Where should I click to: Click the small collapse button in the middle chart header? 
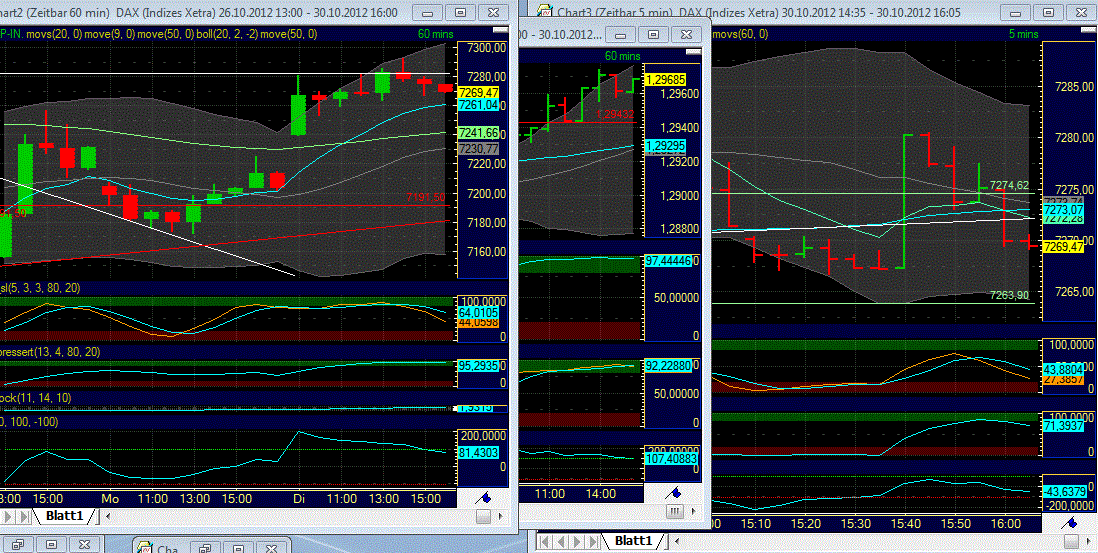click(693, 52)
